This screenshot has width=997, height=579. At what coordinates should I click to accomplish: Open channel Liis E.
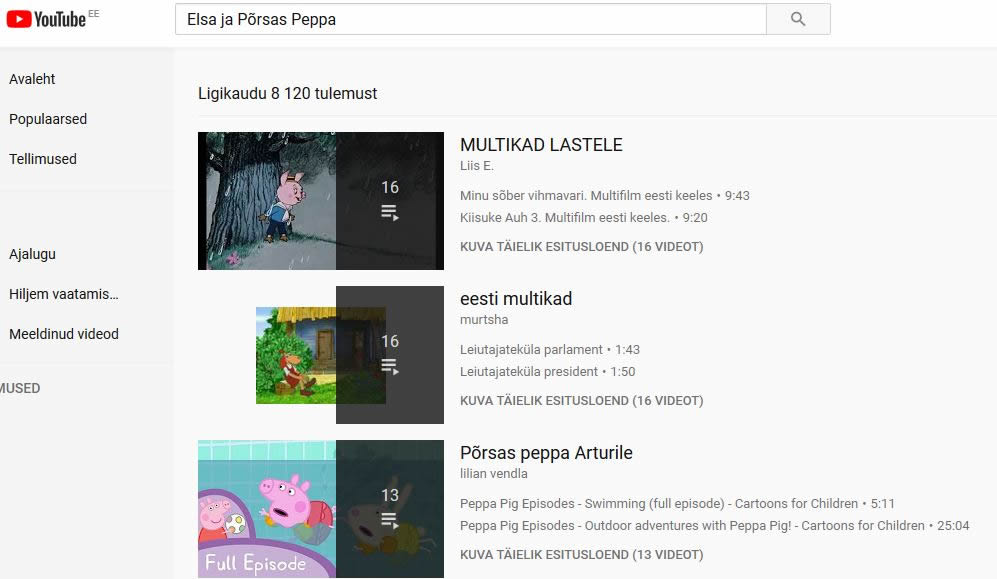[477, 166]
